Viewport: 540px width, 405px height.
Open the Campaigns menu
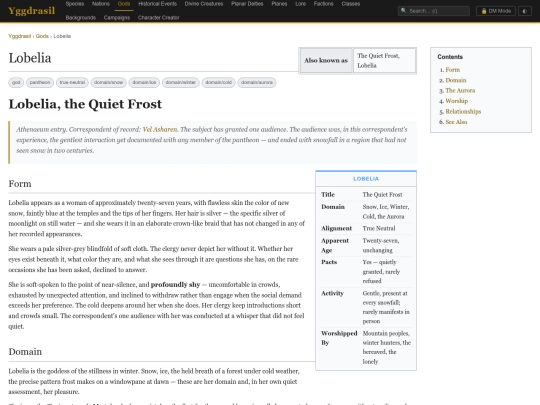(117, 18)
